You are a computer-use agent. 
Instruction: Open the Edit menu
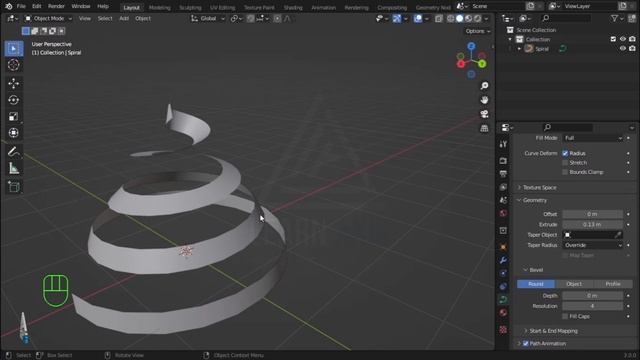pos(37,7)
